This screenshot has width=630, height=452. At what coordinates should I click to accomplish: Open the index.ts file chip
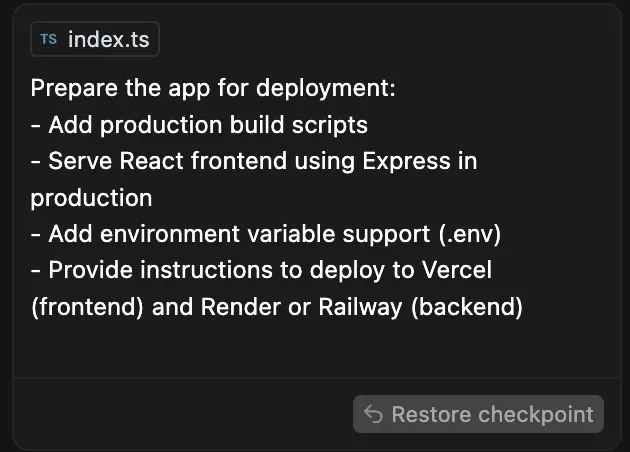(x=95, y=39)
